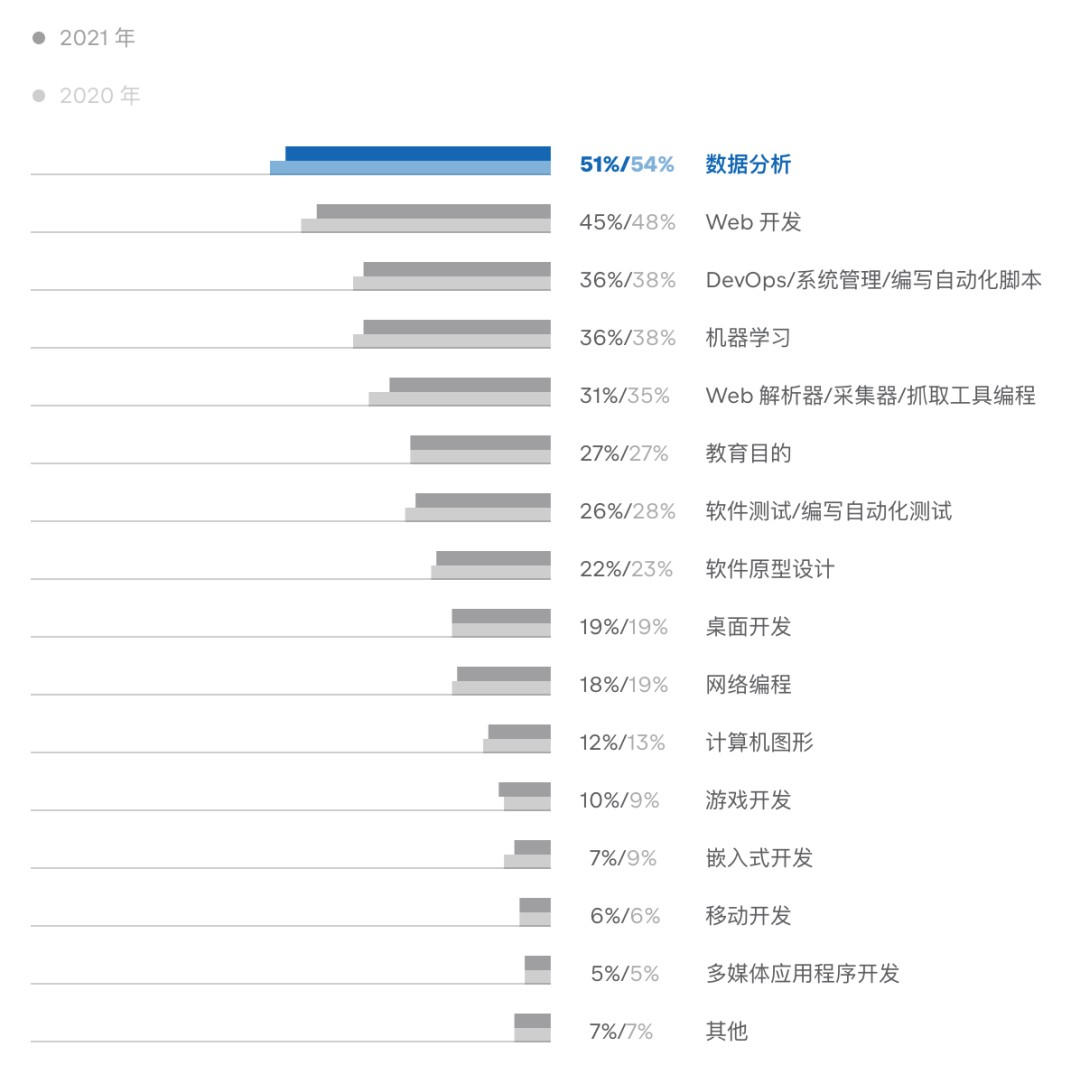Select the 嵌入式开发 label
1080x1084 pixels.
point(759,859)
